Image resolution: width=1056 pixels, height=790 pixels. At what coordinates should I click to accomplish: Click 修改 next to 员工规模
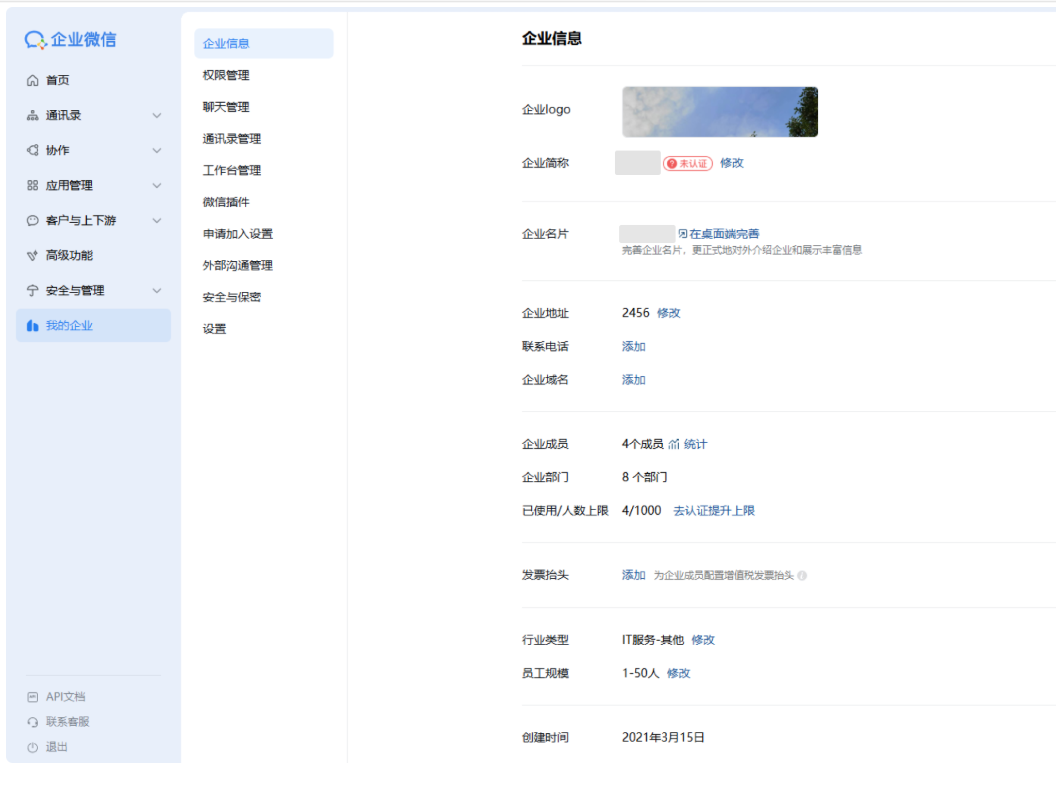[x=678, y=673]
